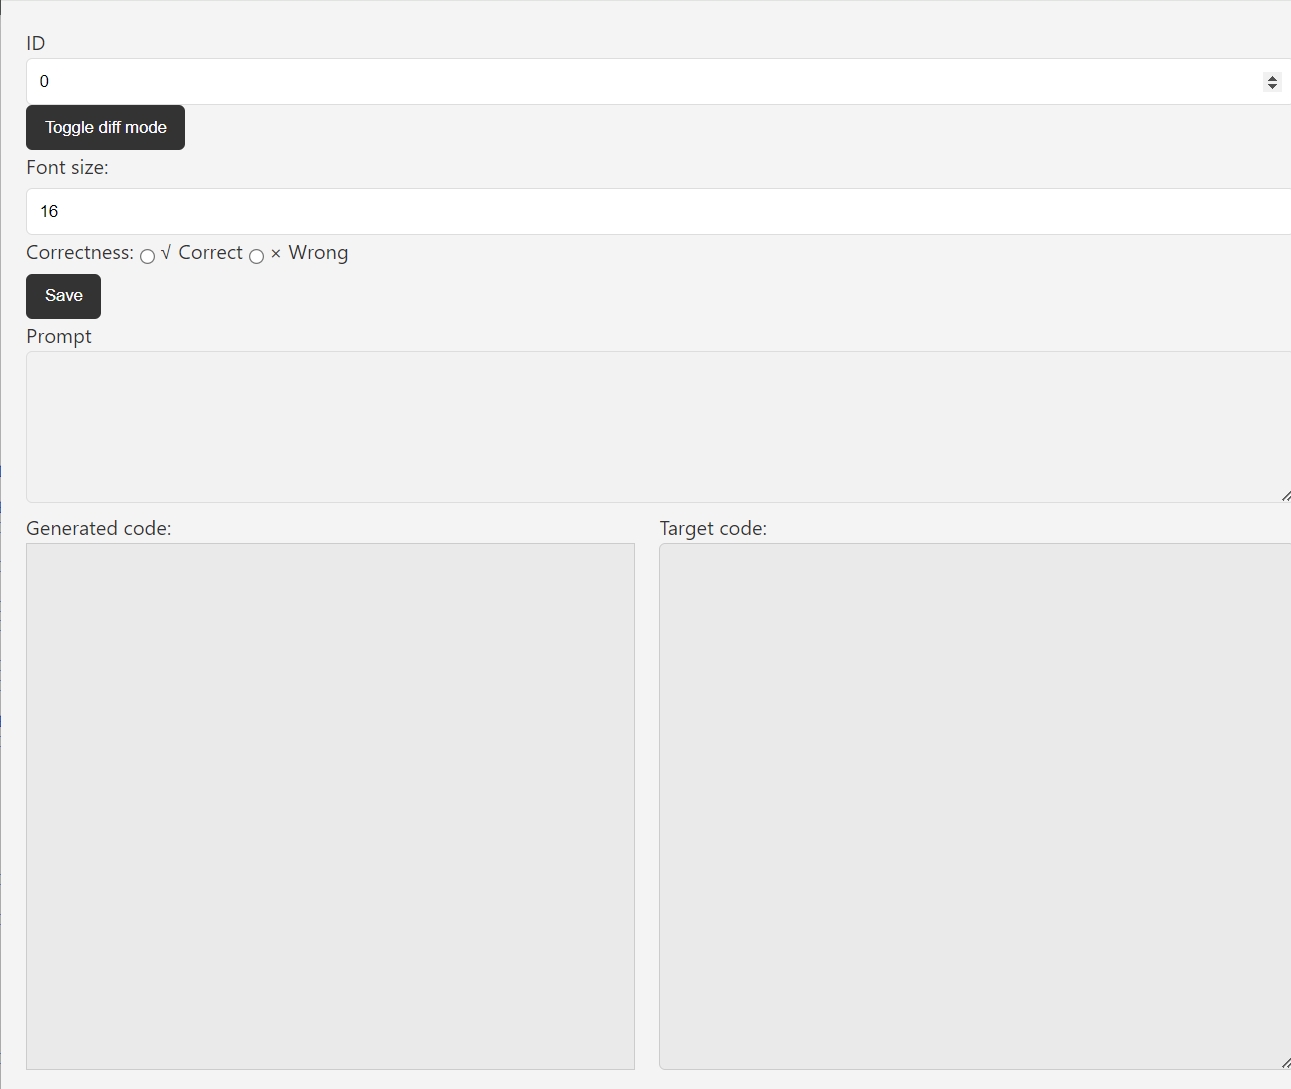The width and height of the screenshot is (1291, 1089).
Task: Click the 'Prompt' label text
Action: (x=59, y=336)
